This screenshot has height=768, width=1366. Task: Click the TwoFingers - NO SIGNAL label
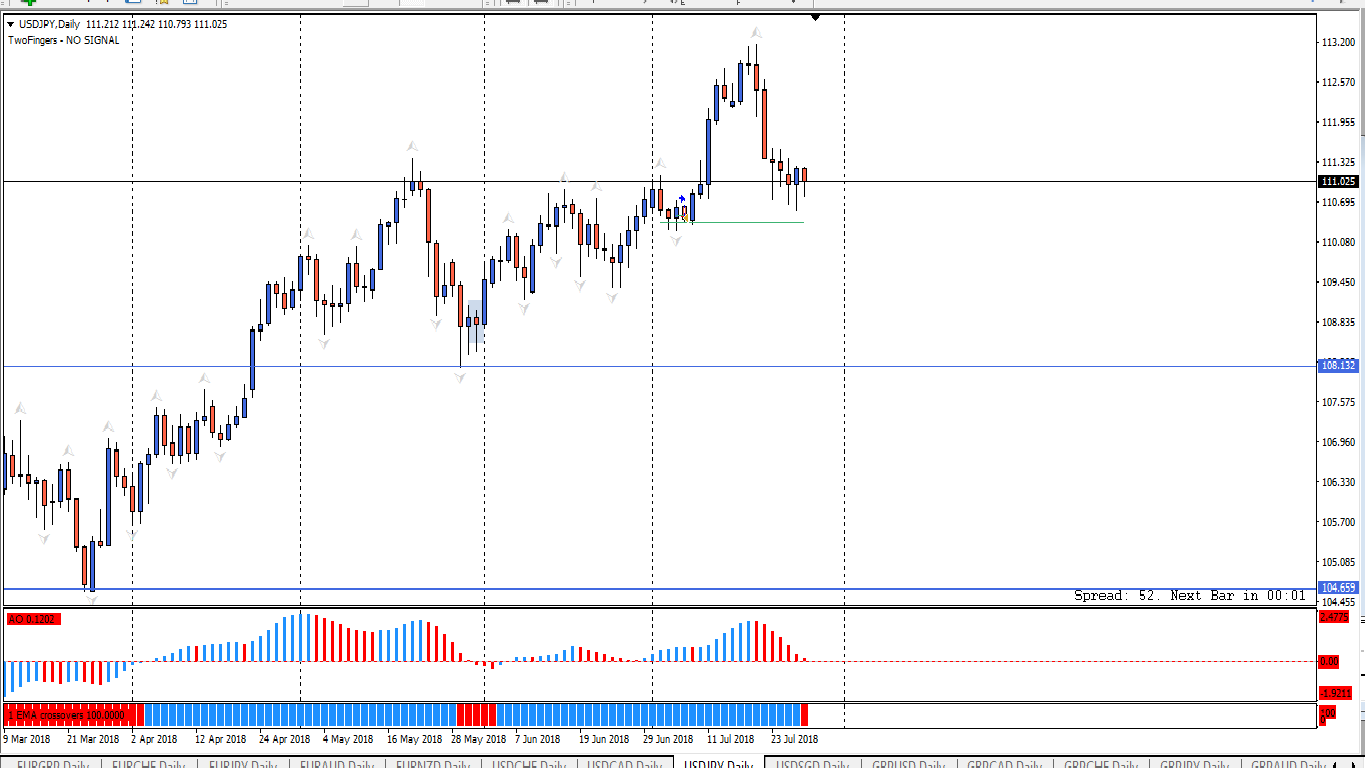63,40
